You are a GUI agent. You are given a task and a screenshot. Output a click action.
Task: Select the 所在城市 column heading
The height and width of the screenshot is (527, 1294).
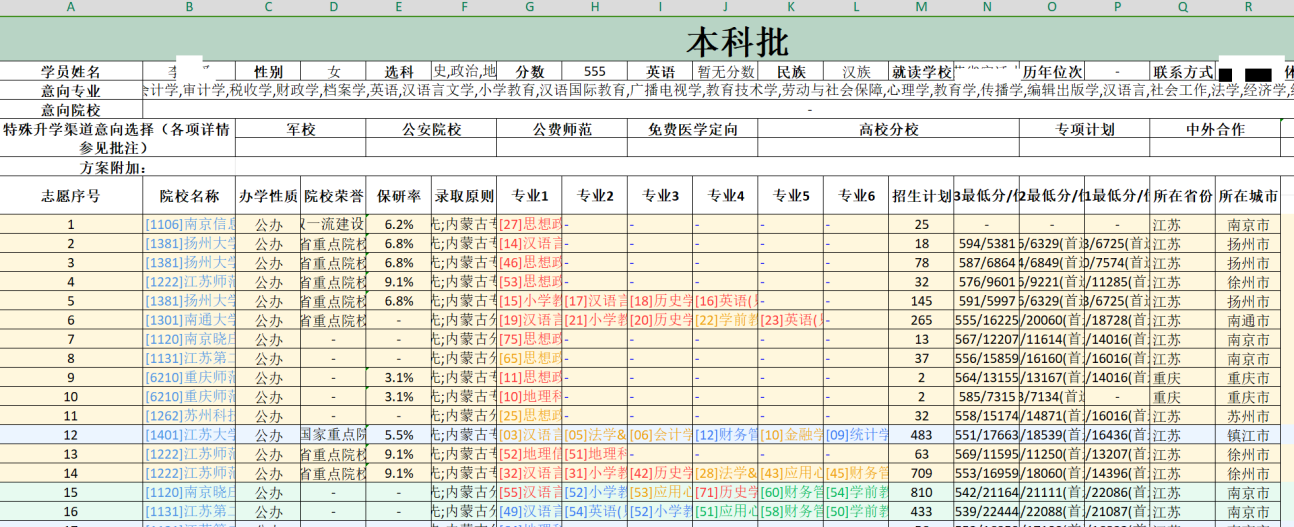click(1248, 196)
